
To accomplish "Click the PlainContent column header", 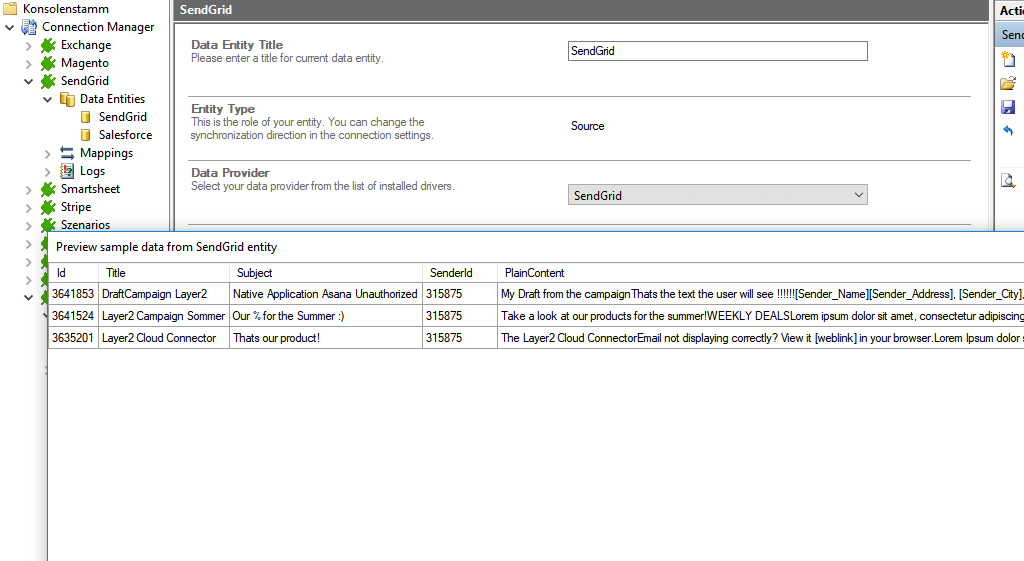I will 534,273.
